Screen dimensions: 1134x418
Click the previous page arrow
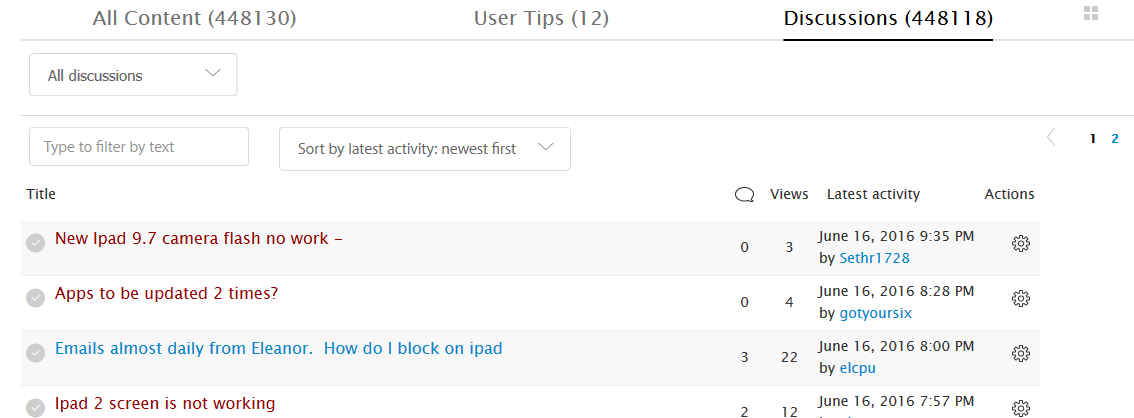[1051, 138]
